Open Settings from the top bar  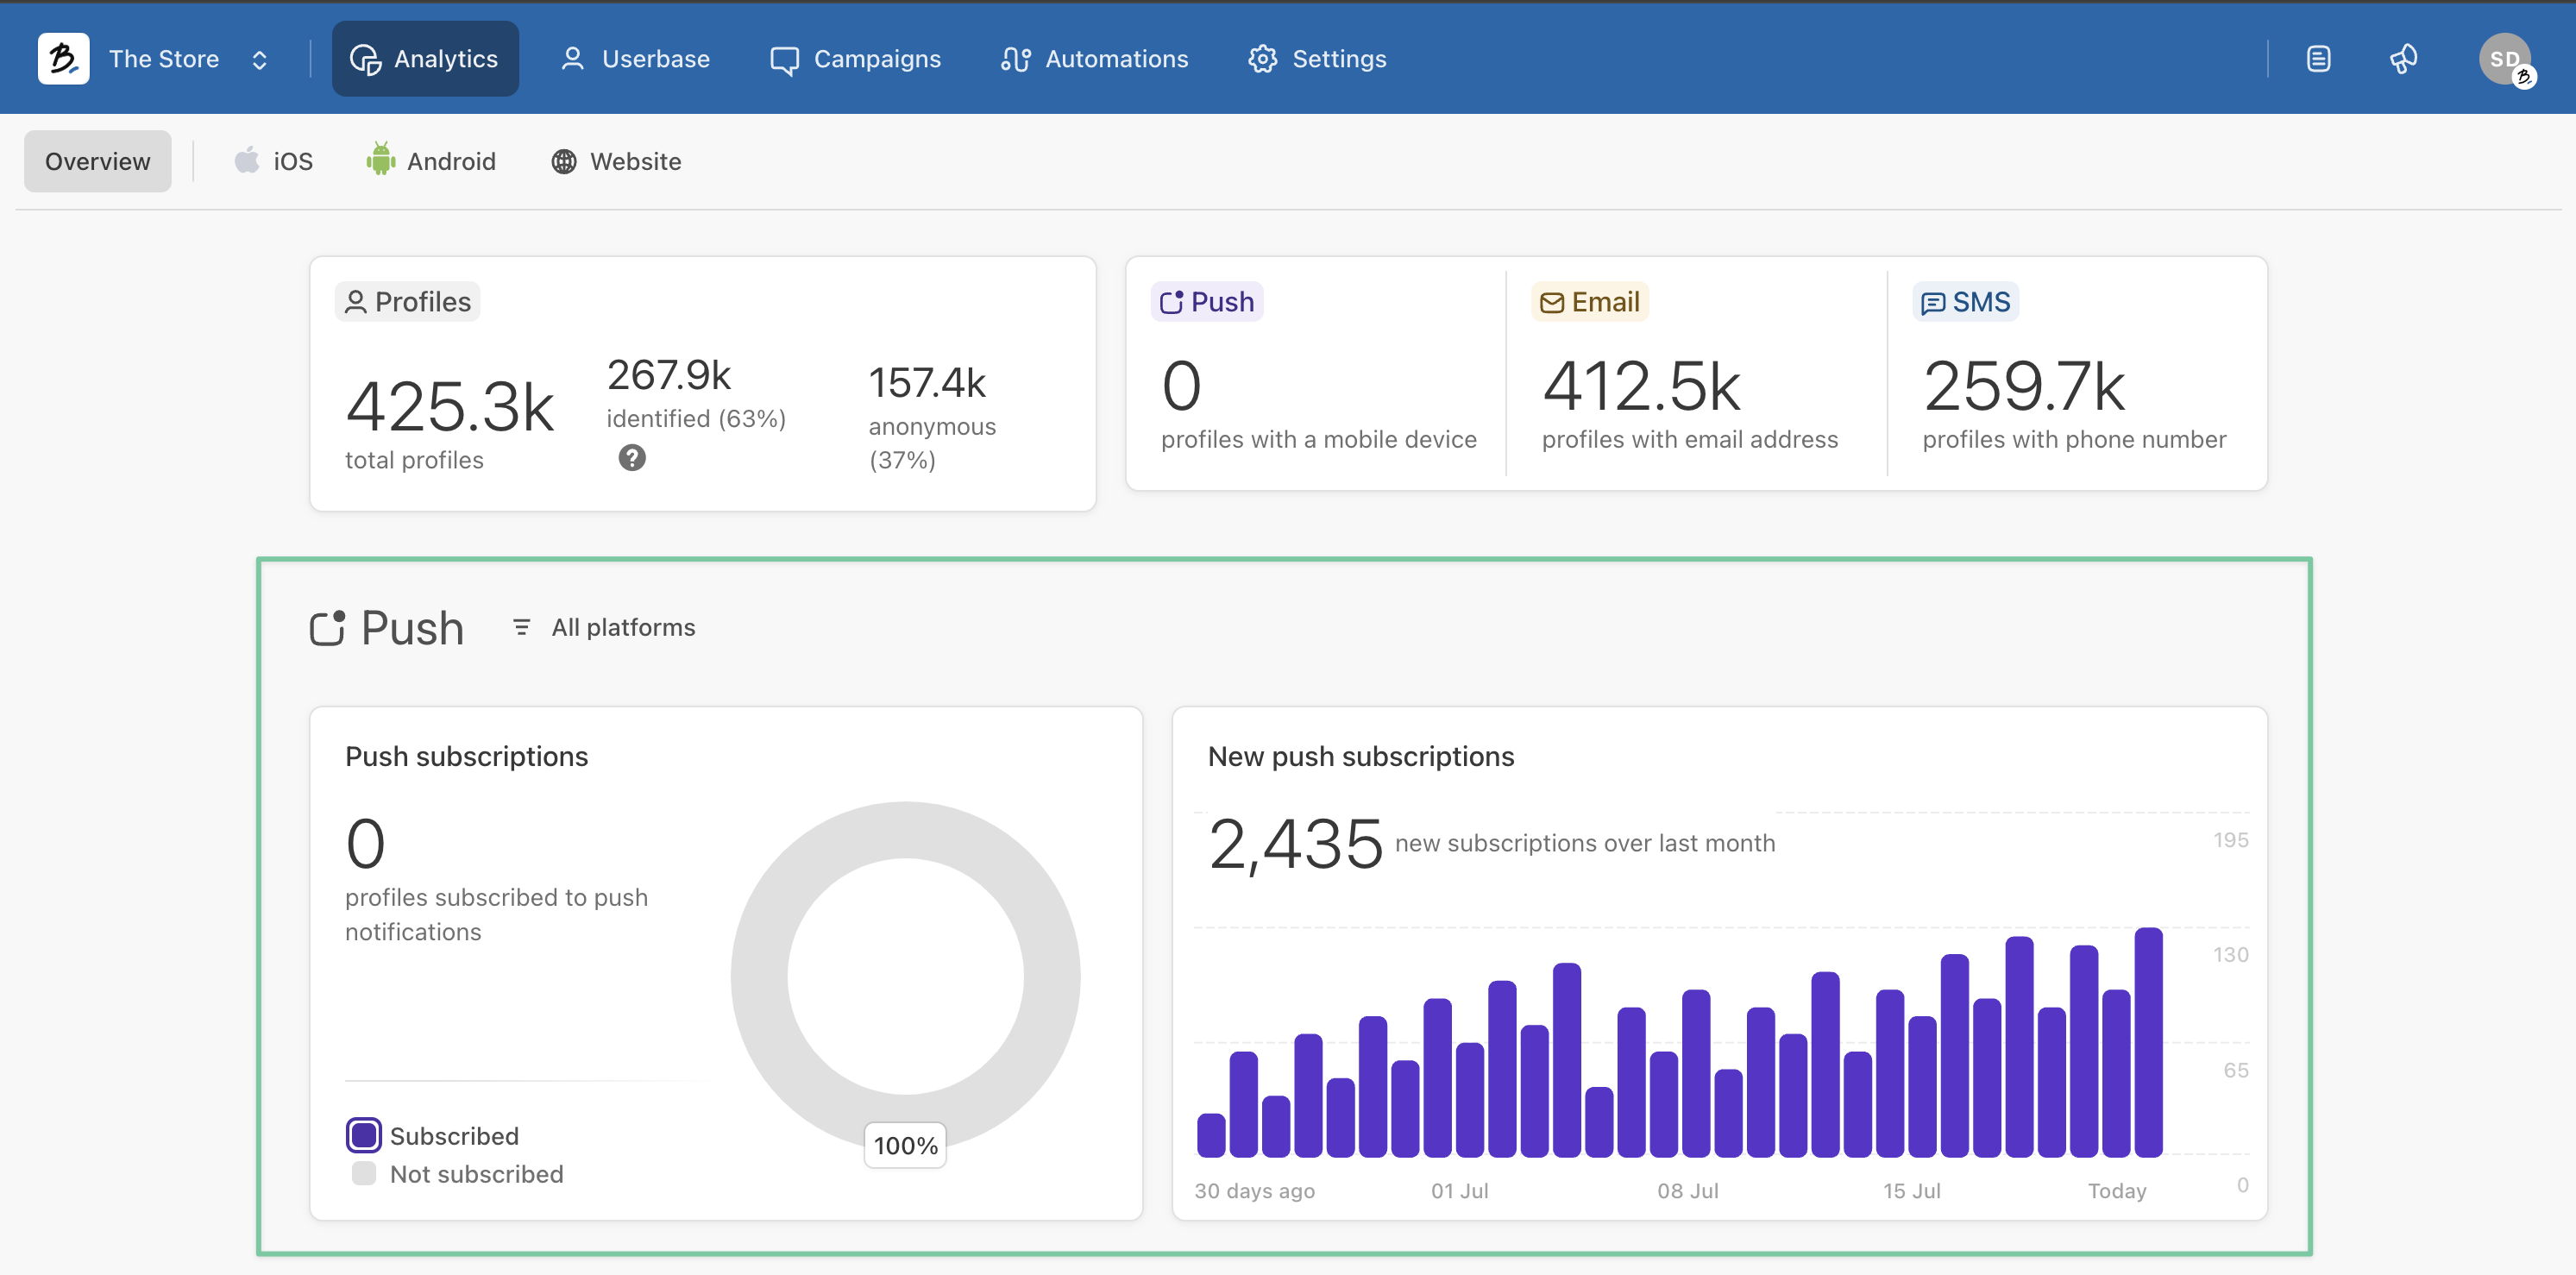1317,58
